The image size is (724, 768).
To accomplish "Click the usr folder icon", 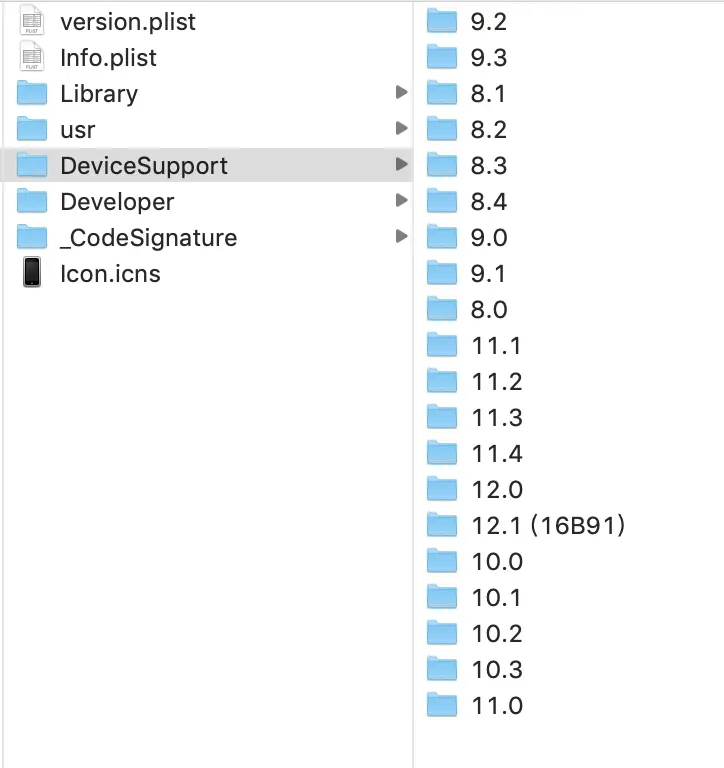I will [x=32, y=129].
